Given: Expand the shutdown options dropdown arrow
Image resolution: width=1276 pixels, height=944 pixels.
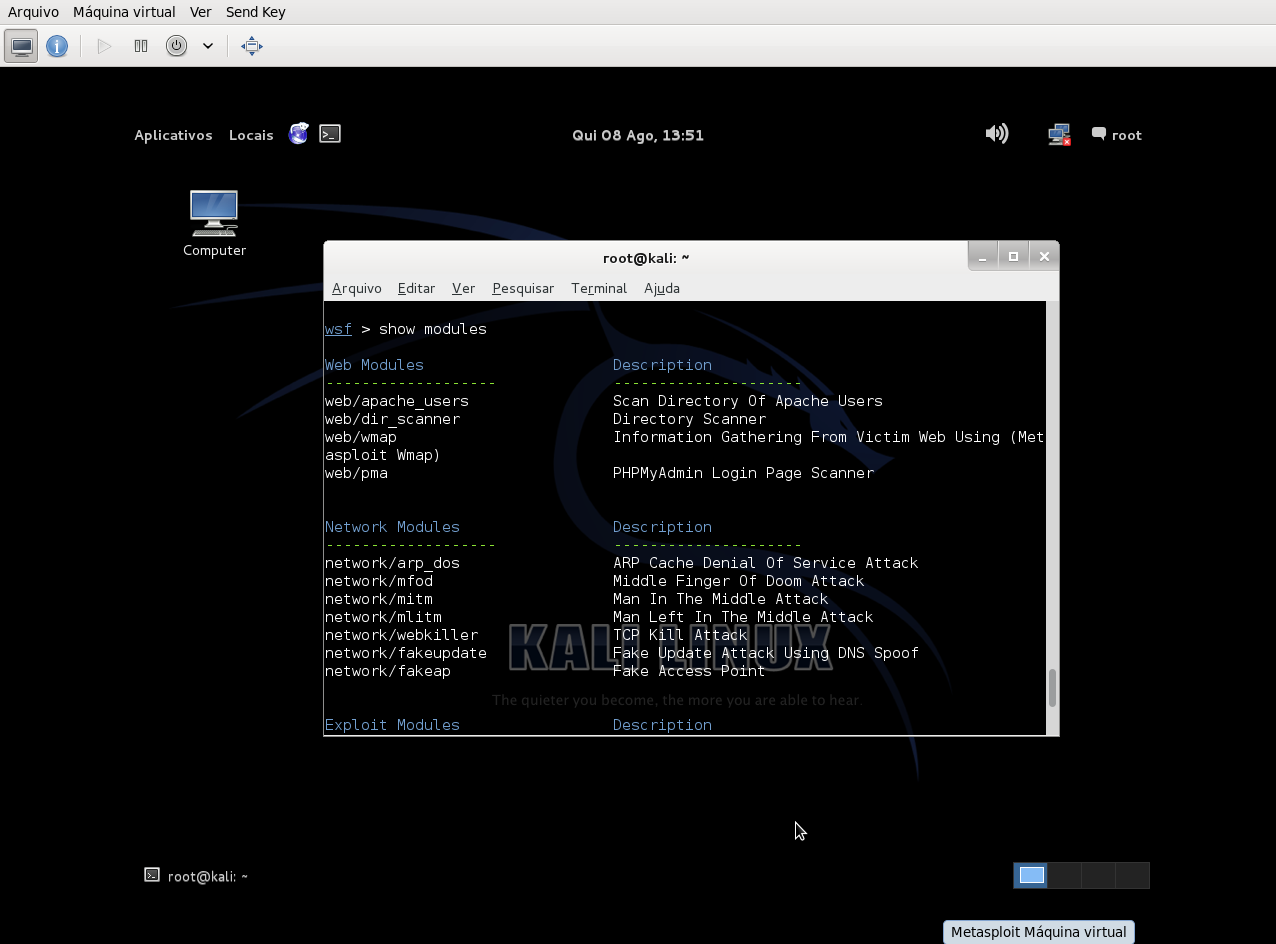Looking at the screenshot, I should tap(208, 46).
